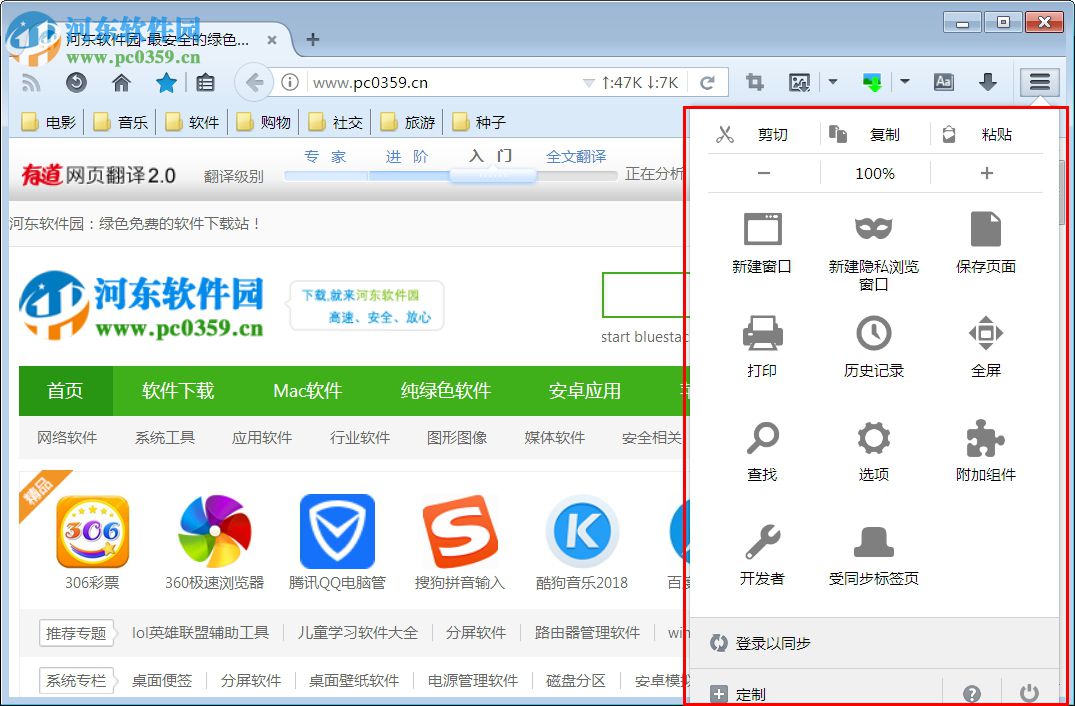This screenshot has height=706, width=1075.
Task: Toggle full screen mode (全屏)
Action: (984, 333)
